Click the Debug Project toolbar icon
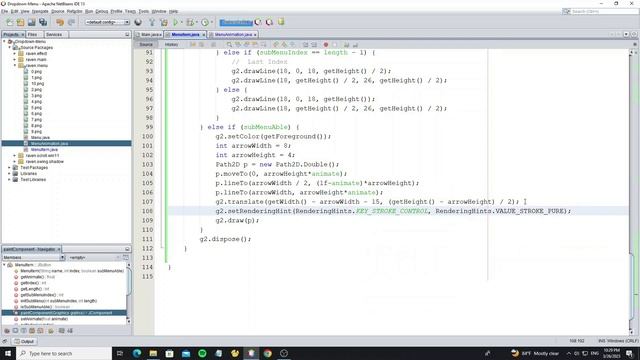The image size is (640, 360). (190, 22)
